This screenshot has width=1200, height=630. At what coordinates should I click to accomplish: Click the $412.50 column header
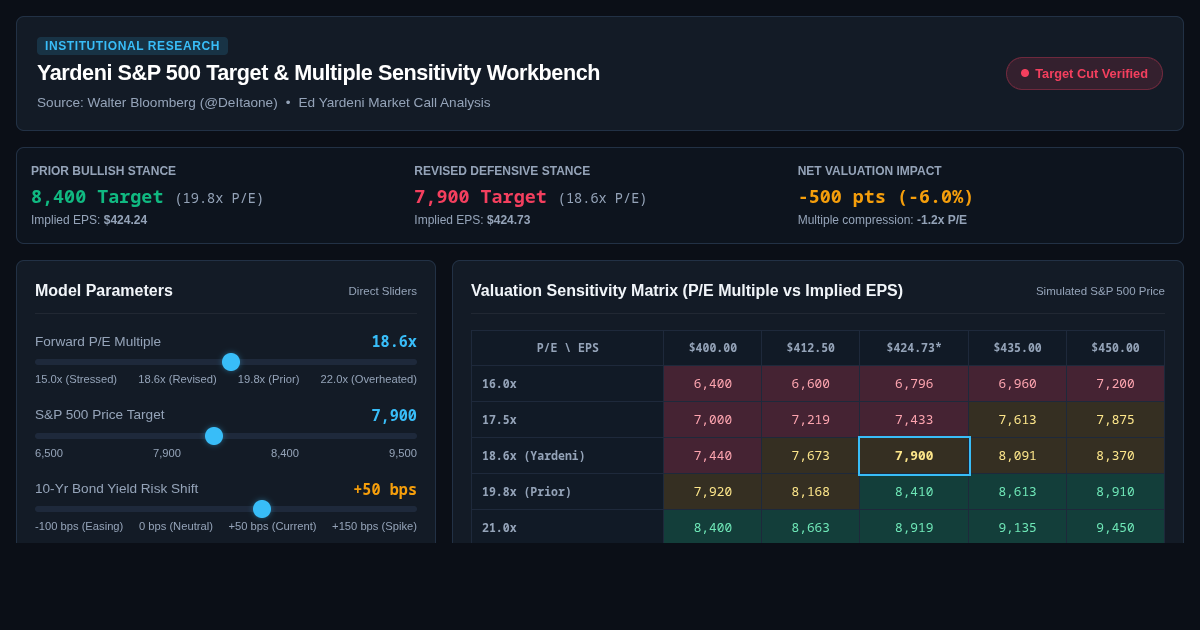[810, 348]
